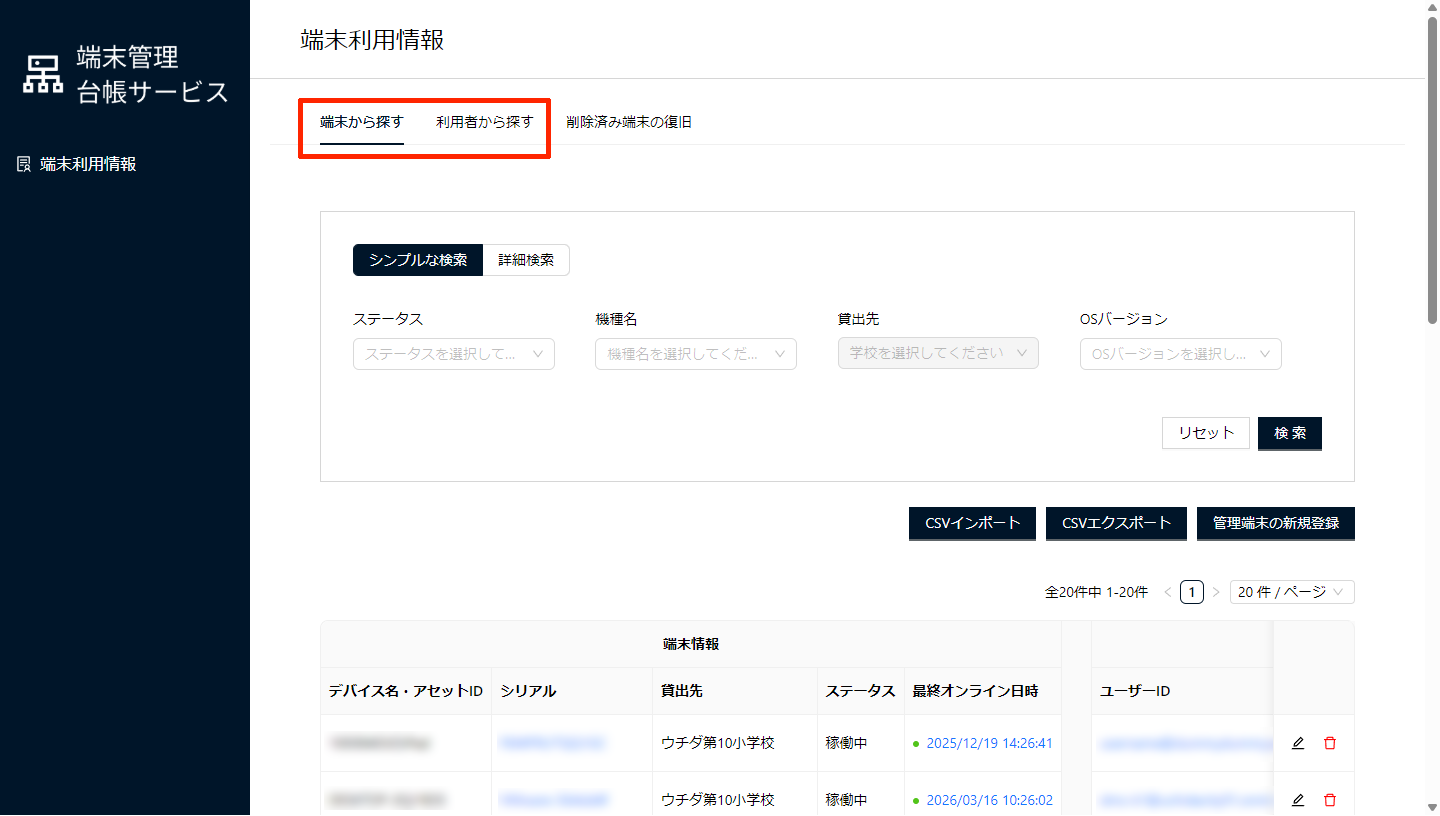The width and height of the screenshot is (1440, 816).
Task: Click the next page arrow in pagination
Action: click(x=1216, y=592)
